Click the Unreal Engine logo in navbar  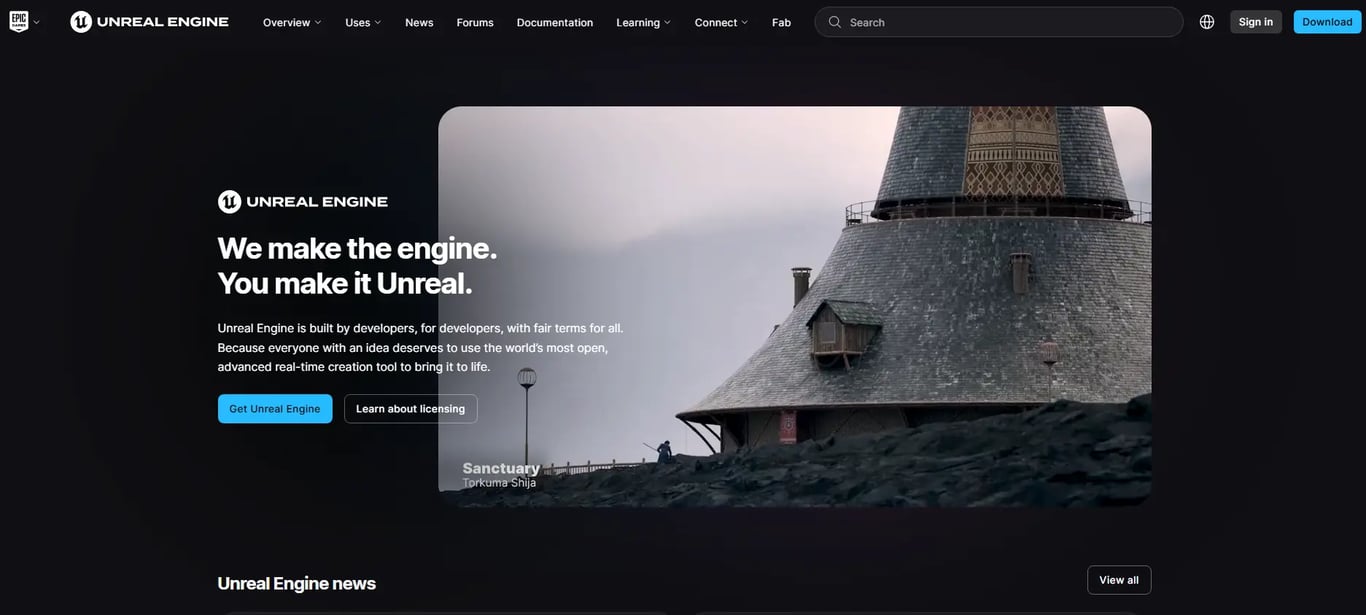(150, 22)
